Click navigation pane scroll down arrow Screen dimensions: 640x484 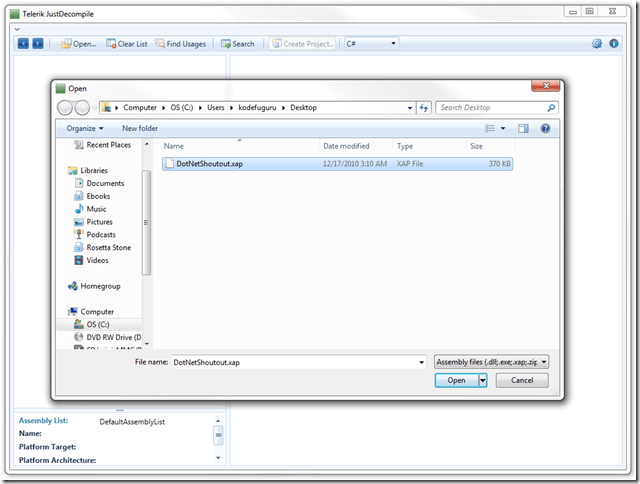point(147,344)
